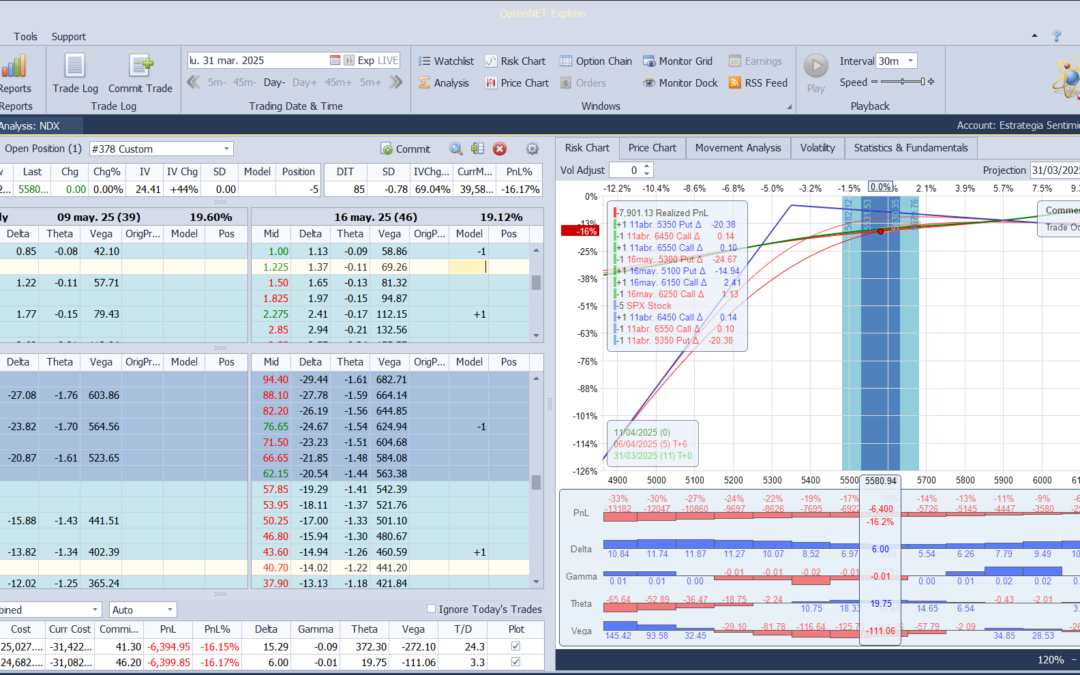The image size is (1080, 675).
Task: Click the 45m- time step button
Action: [x=244, y=82]
